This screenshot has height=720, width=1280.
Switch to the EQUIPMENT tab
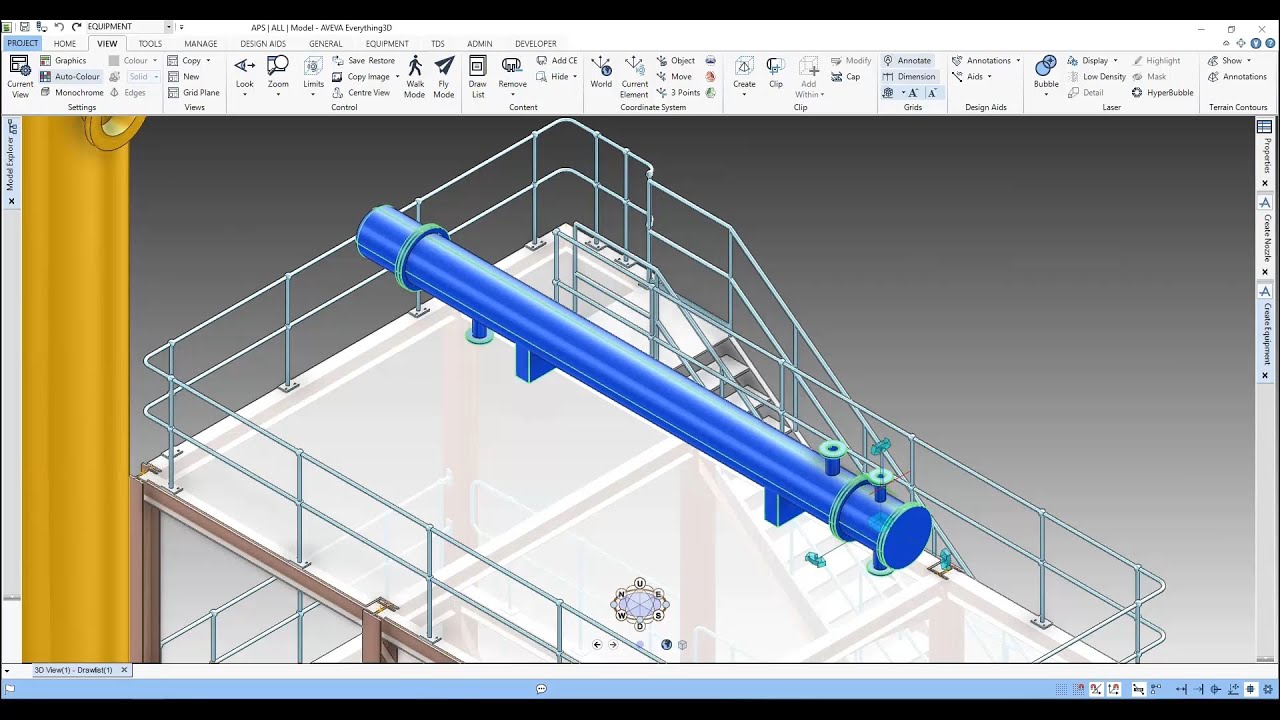[387, 44]
